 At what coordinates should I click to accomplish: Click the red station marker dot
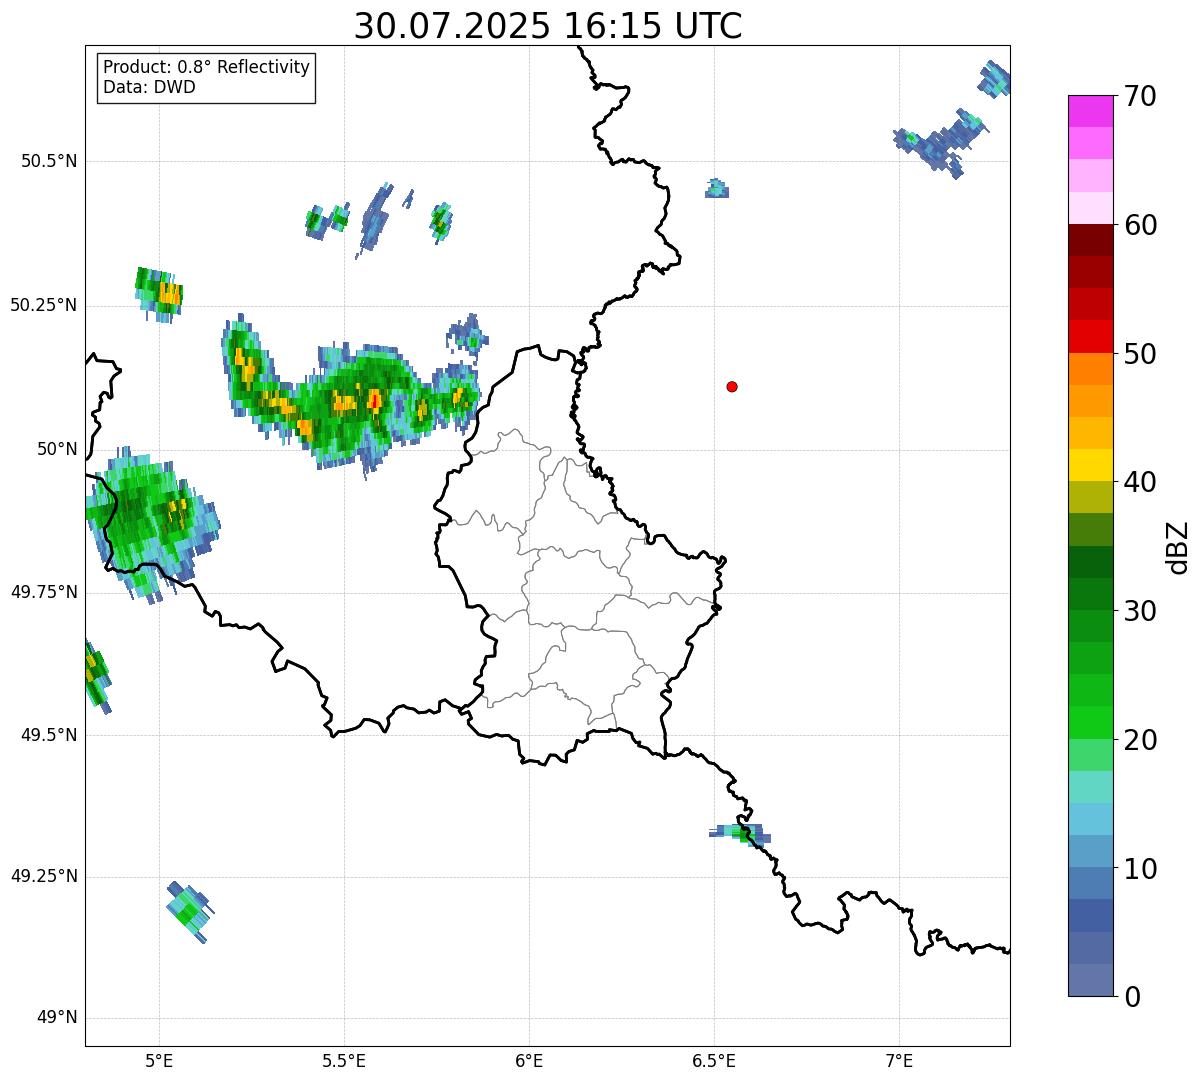click(x=732, y=387)
